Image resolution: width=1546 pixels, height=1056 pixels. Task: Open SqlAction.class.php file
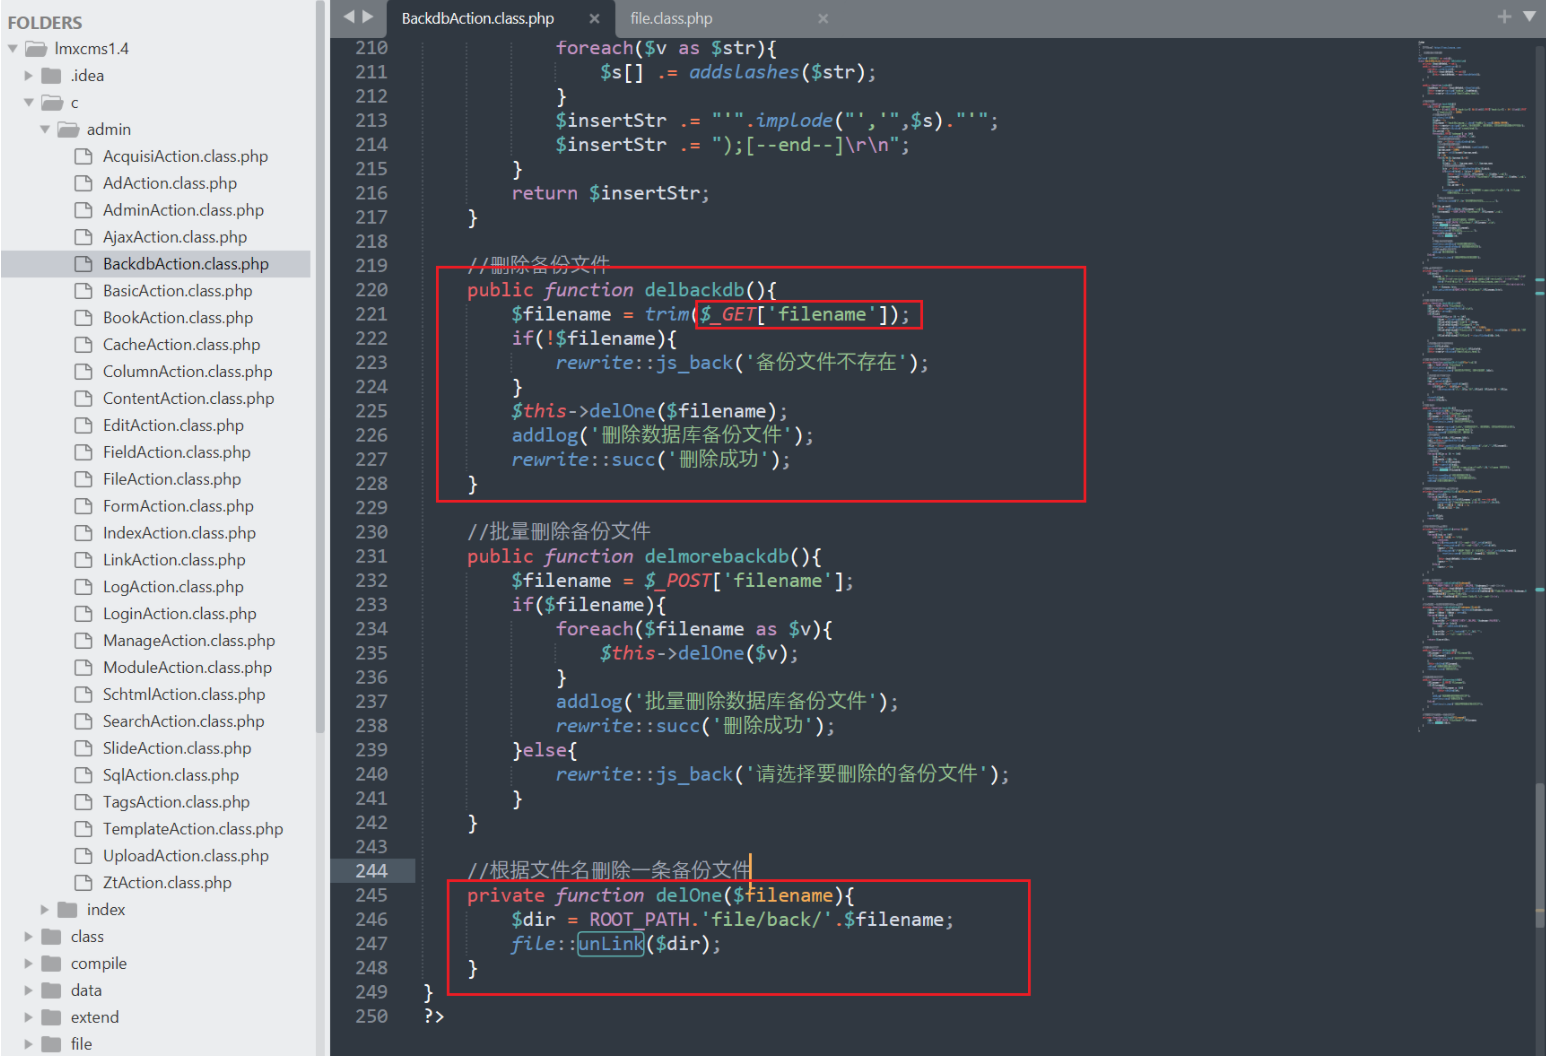click(x=171, y=777)
